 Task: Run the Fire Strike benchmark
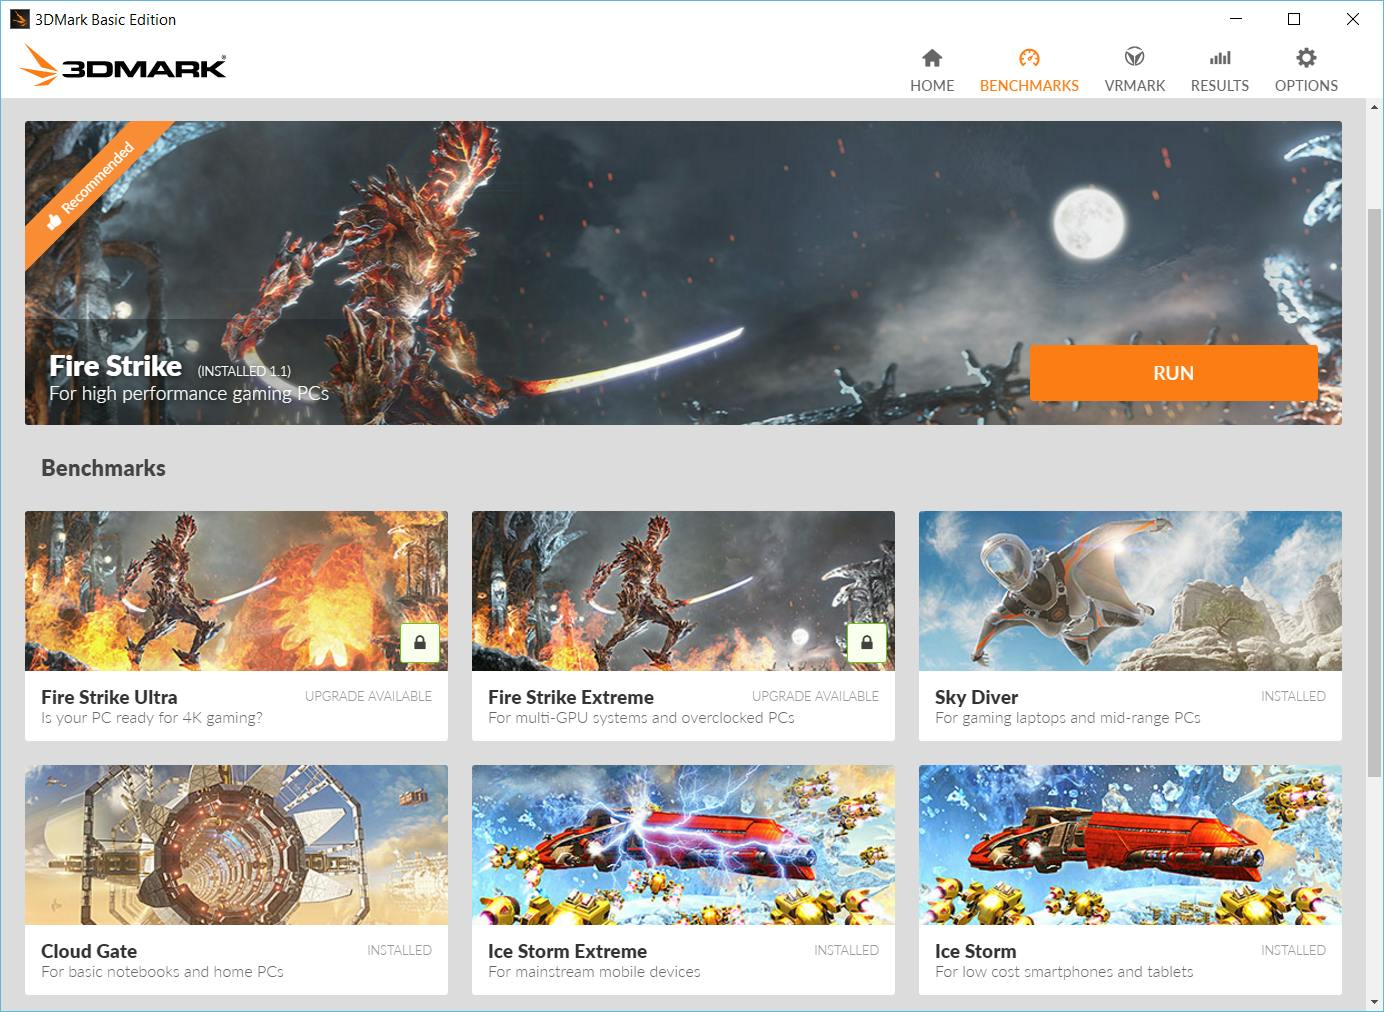(1174, 373)
